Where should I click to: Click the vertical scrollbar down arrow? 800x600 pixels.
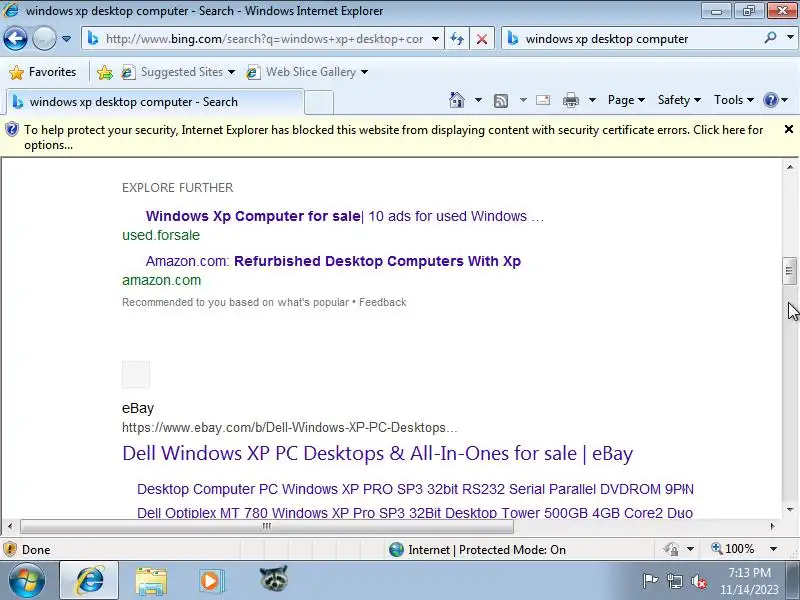[x=789, y=510]
